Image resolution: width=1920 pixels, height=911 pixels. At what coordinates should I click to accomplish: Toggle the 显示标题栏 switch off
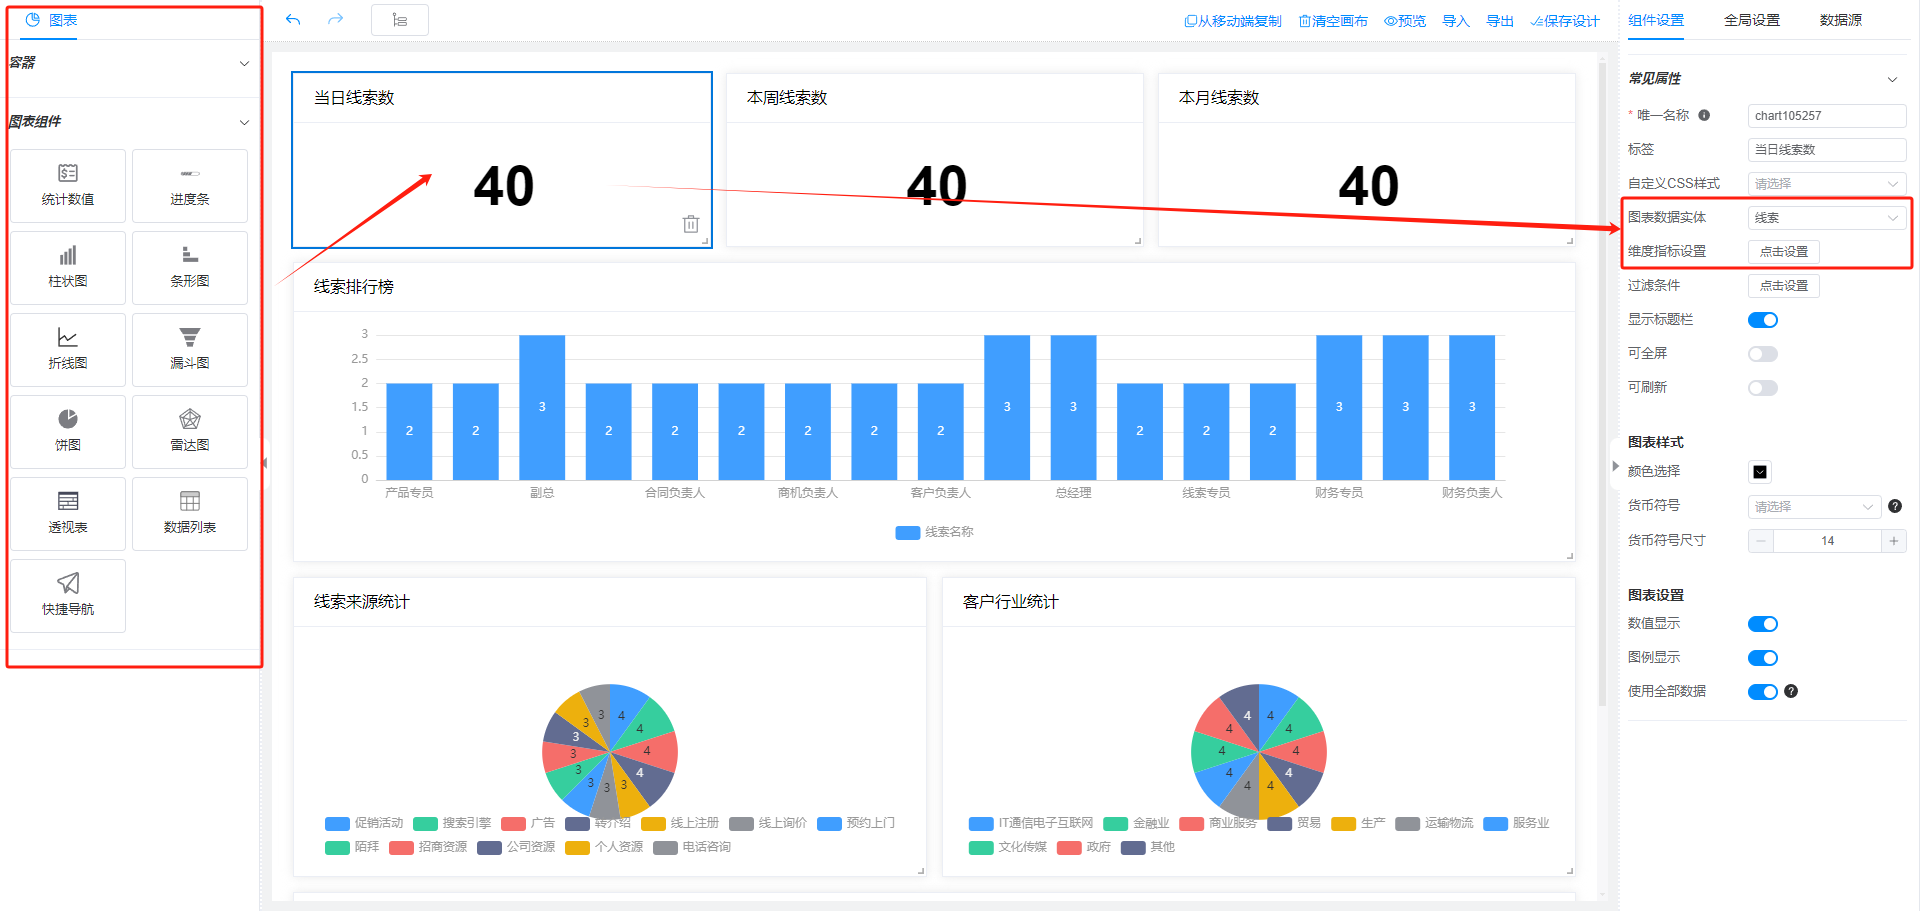pyautogui.click(x=1762, y=320)
